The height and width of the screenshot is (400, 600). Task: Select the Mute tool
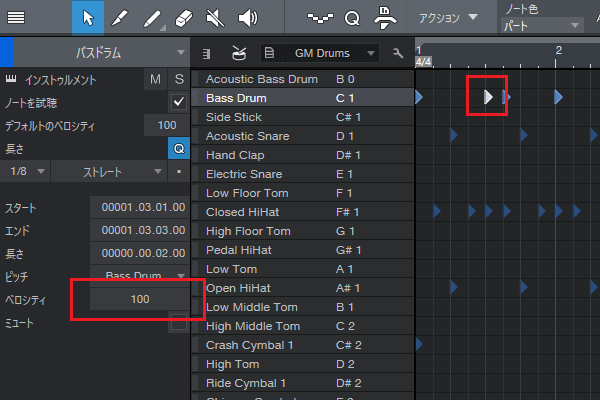coord(214,18)
